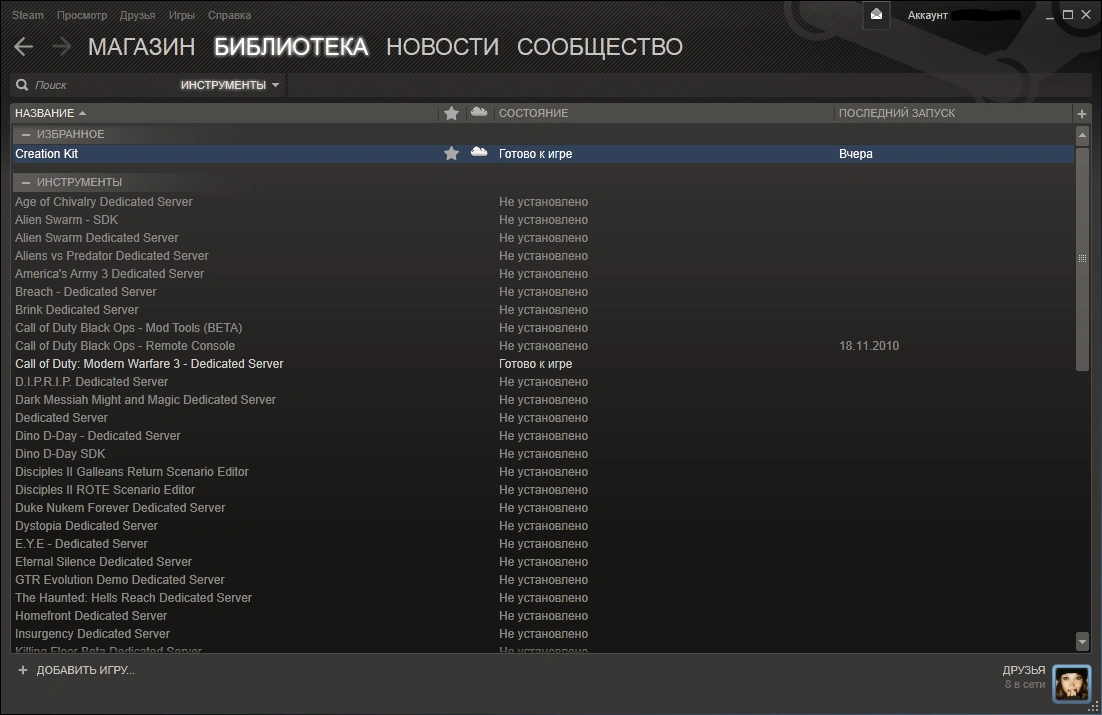Open the Steam menu

point(27,15)
